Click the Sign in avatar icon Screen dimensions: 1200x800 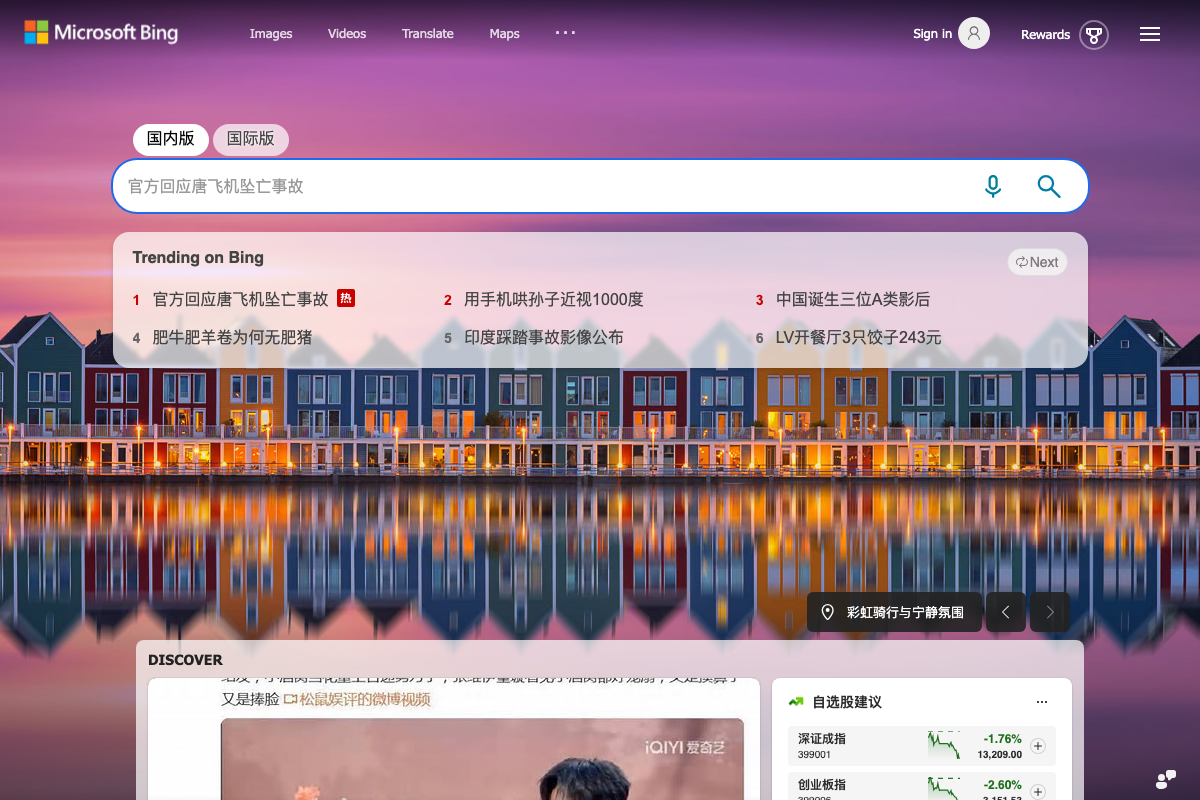point(973,34)
